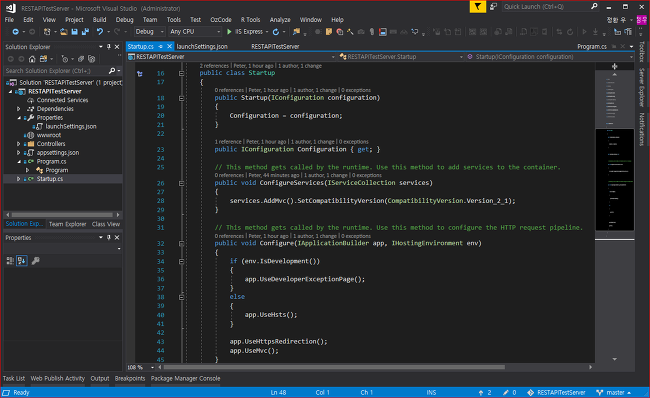Collapse the Program.cs node
Viewport: 650px width, 398px height.
[19, 161]
